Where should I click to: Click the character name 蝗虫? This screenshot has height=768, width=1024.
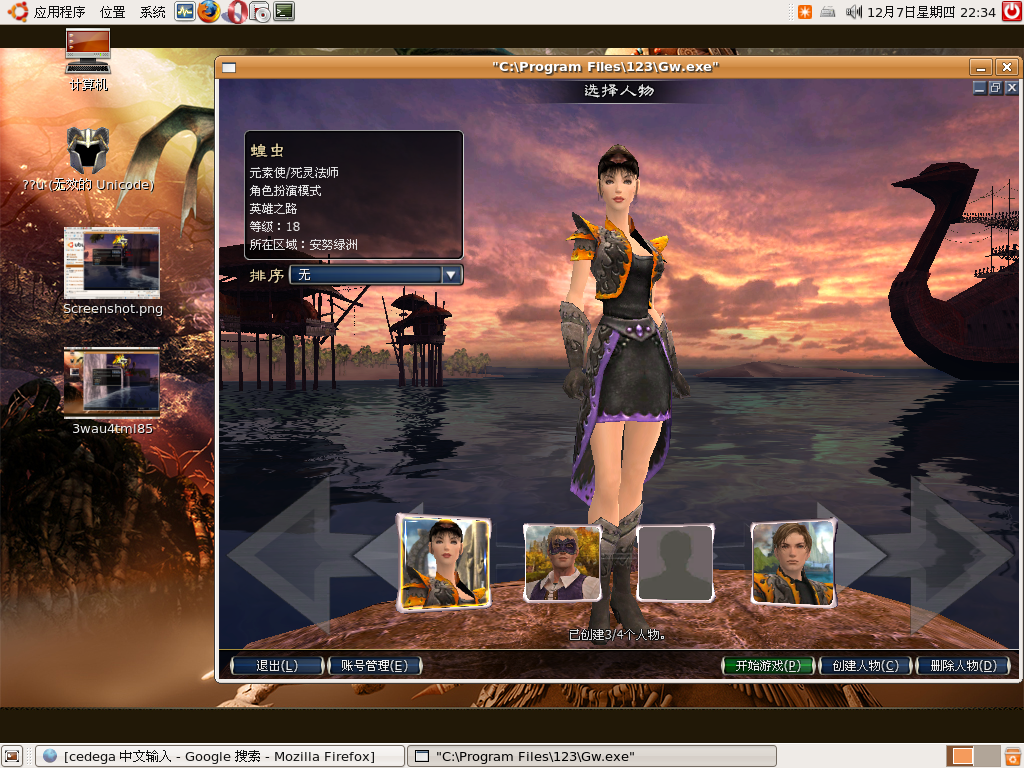tap(267, 151)
